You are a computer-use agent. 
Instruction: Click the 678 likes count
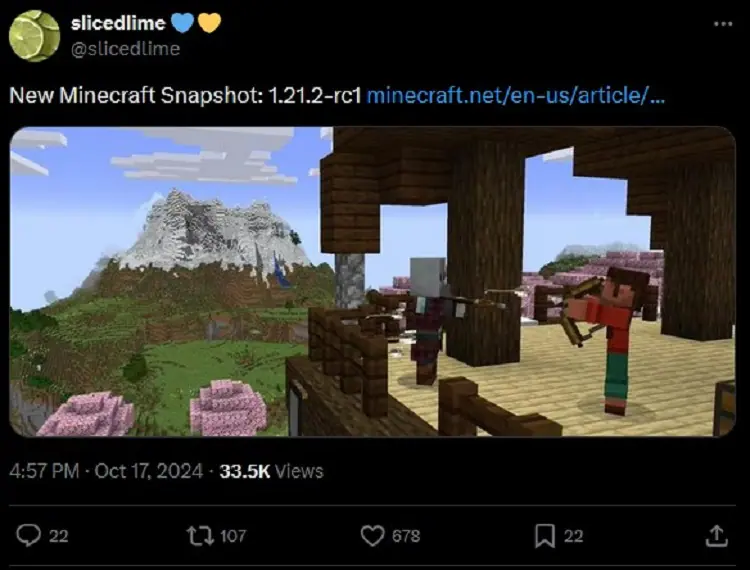(x=406, y=536)
